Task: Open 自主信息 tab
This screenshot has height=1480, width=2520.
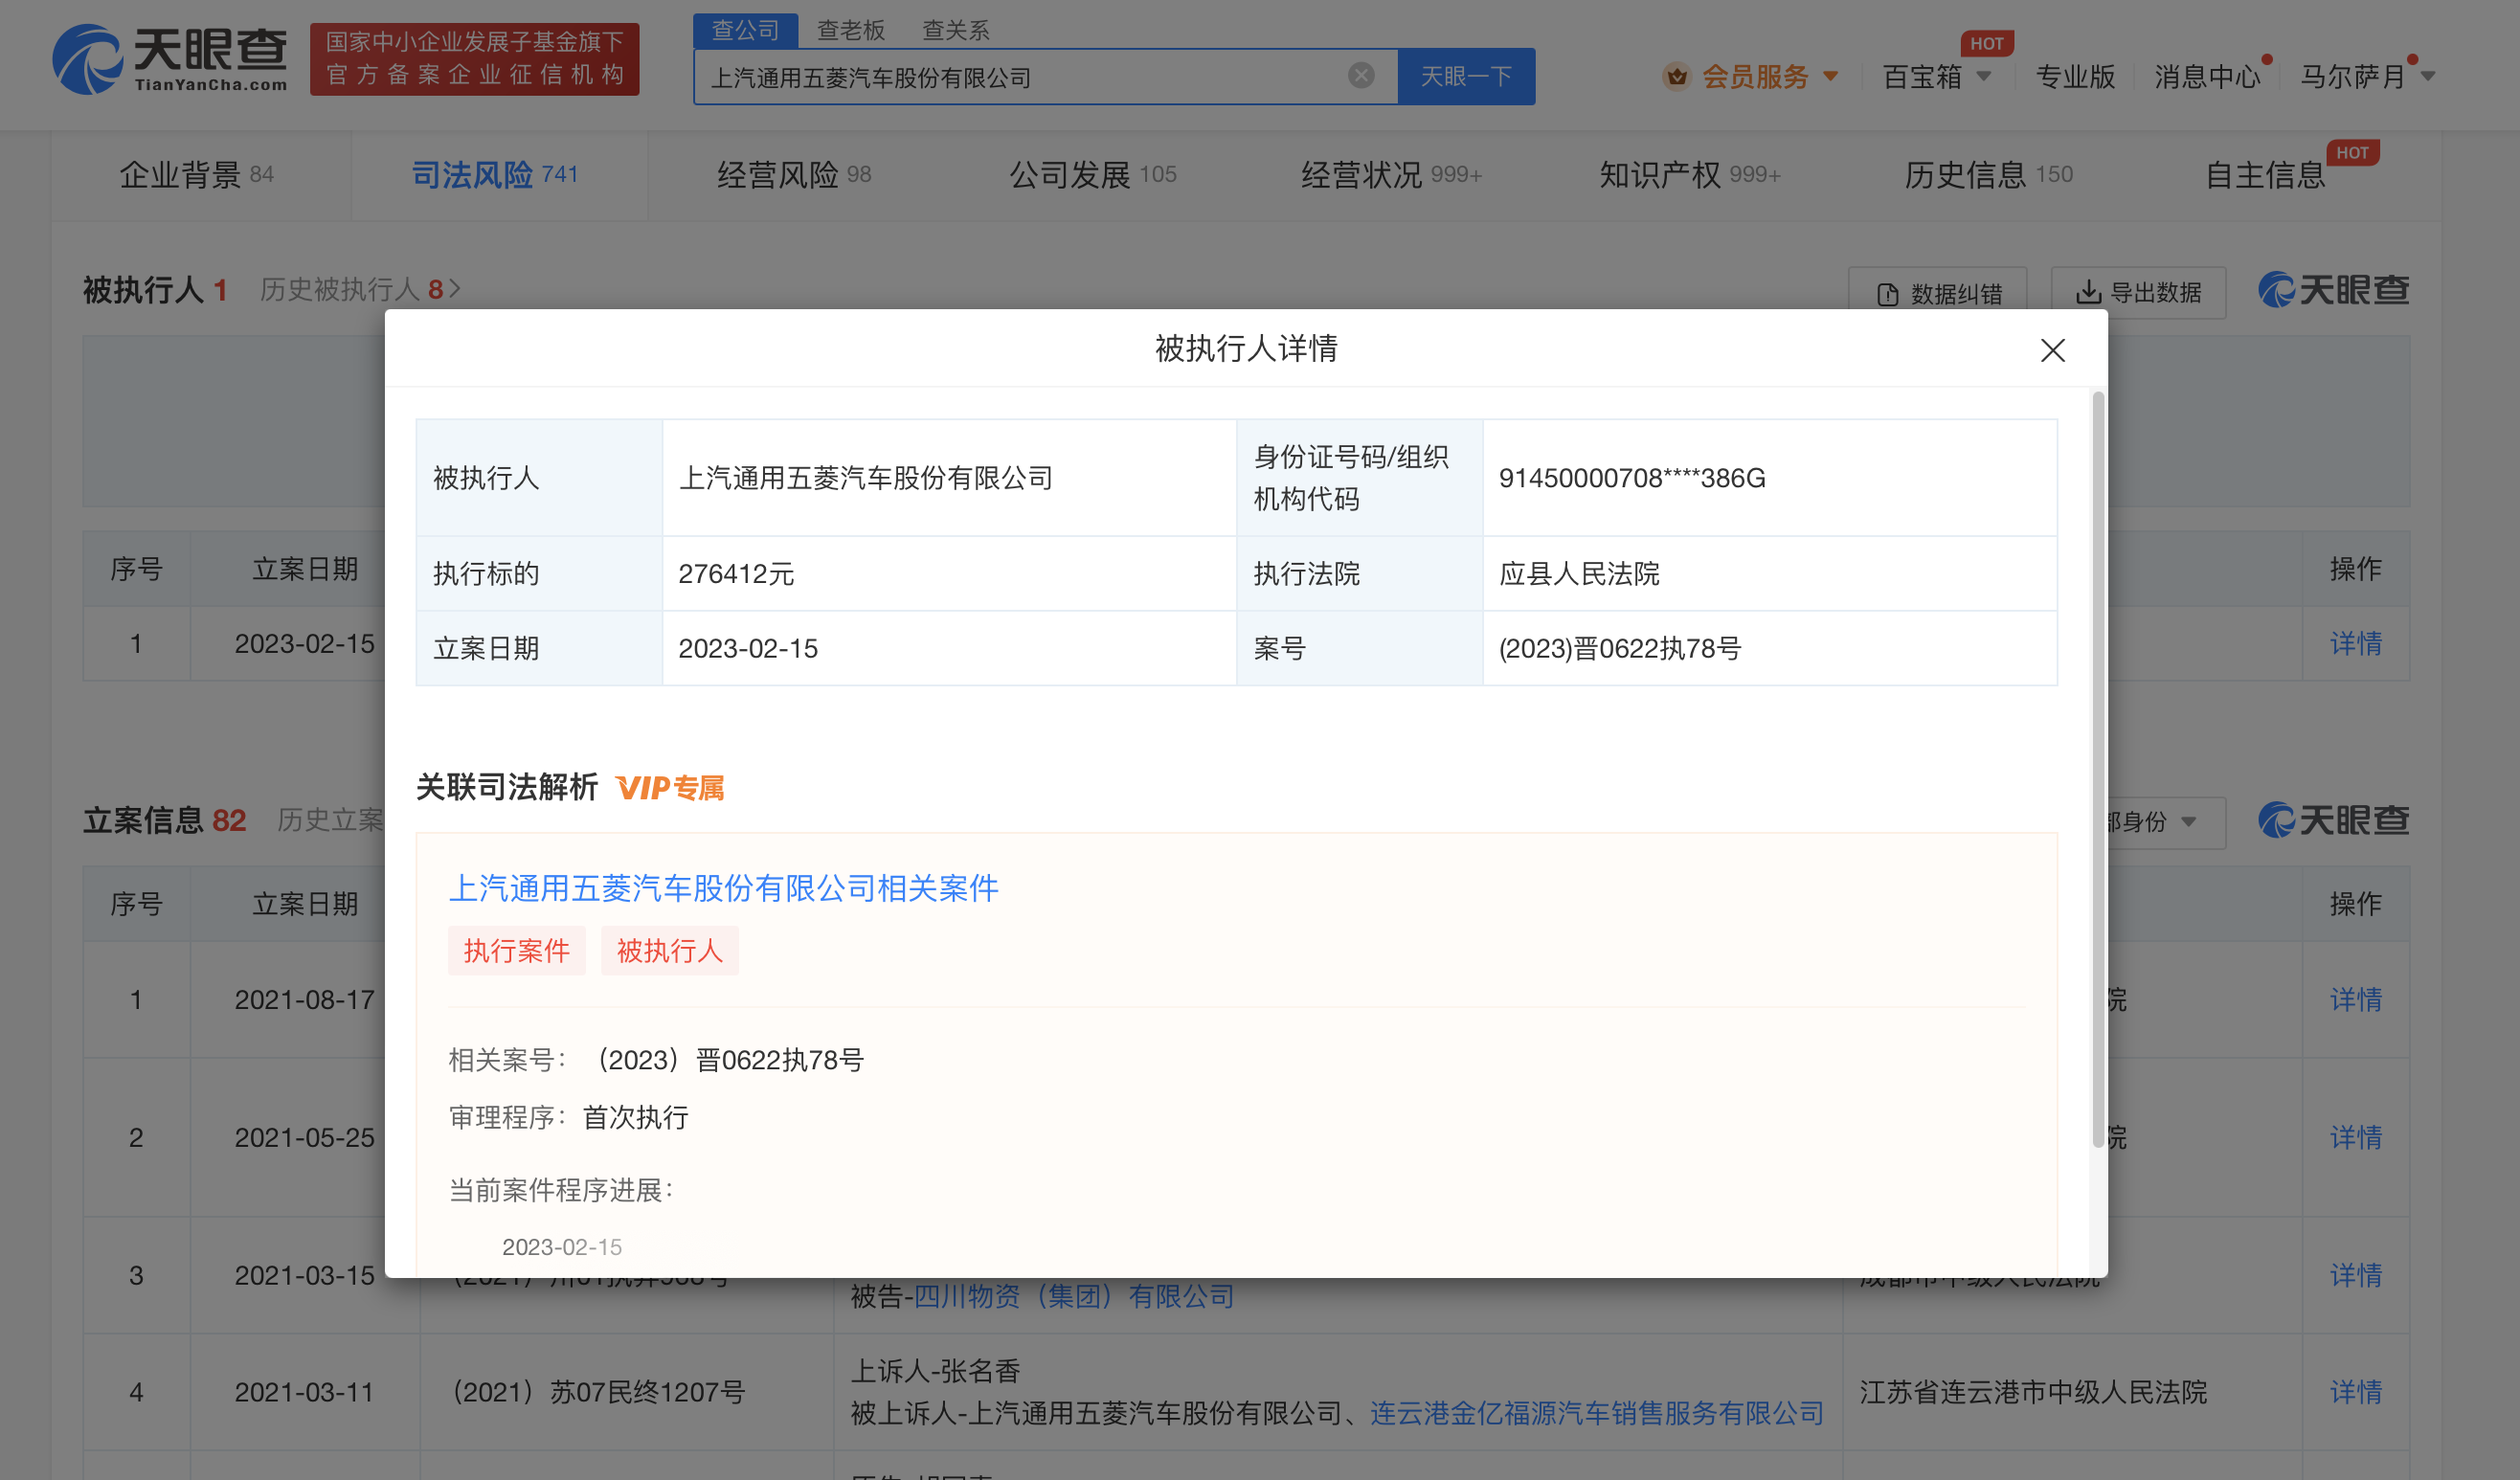Action: pos(2265,175)
